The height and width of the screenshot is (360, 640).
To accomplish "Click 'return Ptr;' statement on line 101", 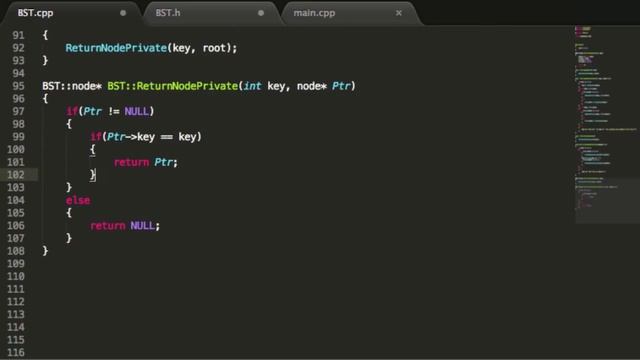I will pos(146,162).
